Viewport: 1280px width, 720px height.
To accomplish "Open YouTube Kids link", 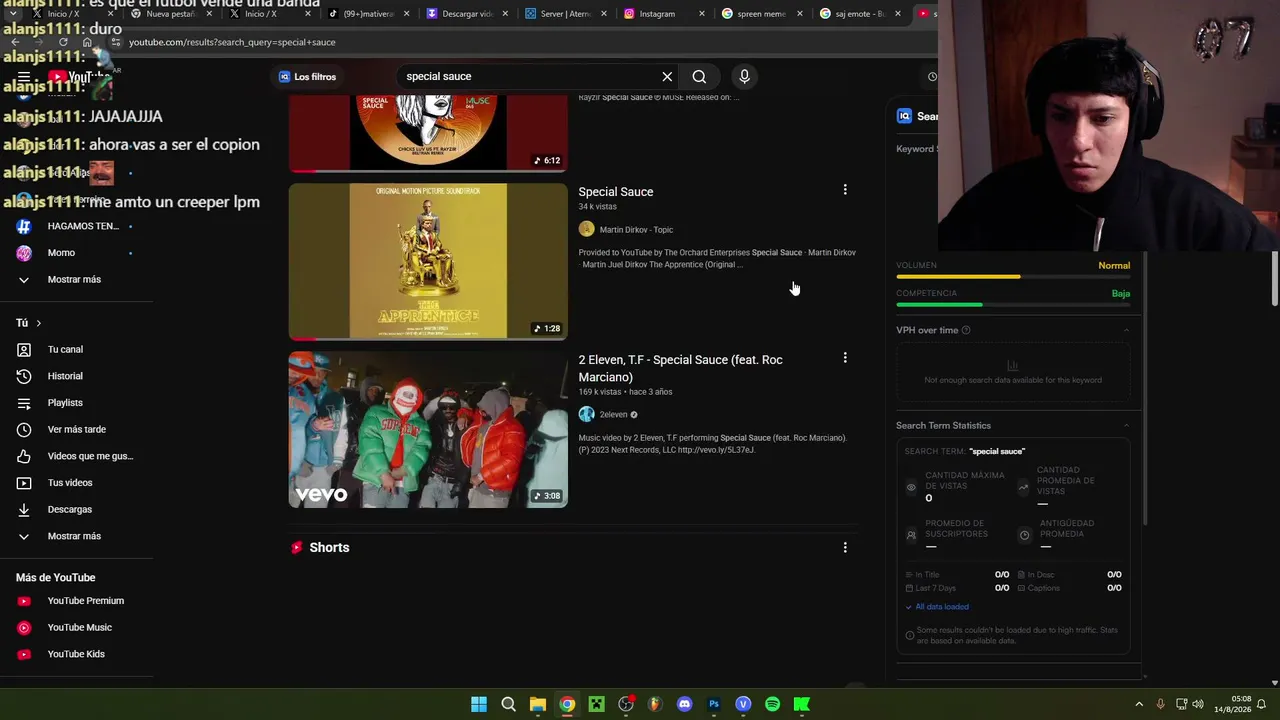I will point(76,654).
